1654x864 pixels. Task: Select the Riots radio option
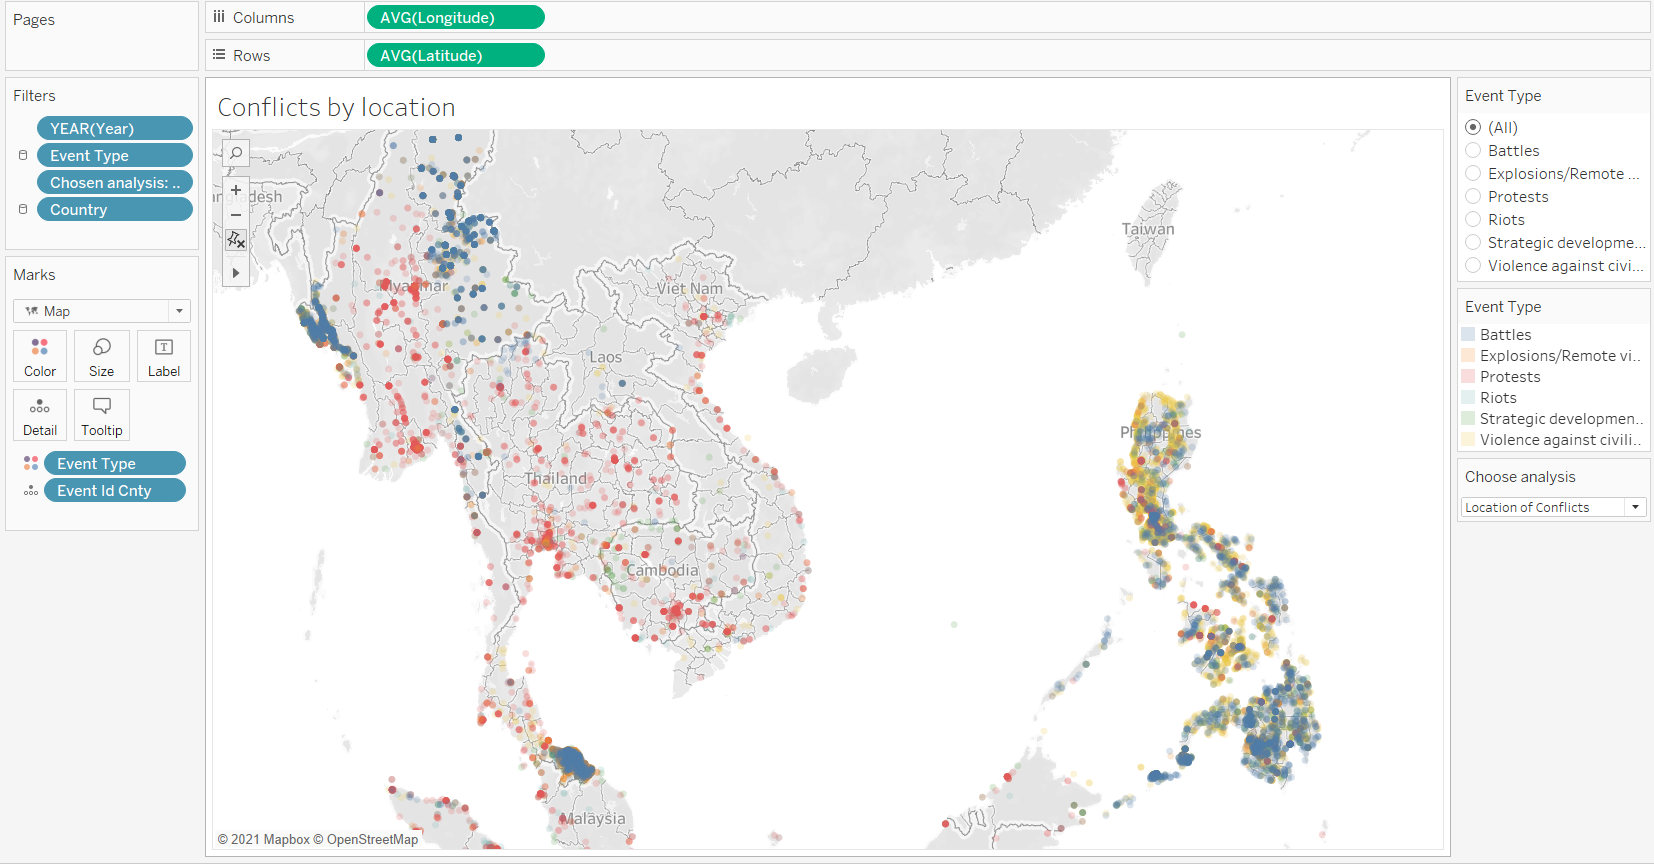click(x=1473, y=220)
